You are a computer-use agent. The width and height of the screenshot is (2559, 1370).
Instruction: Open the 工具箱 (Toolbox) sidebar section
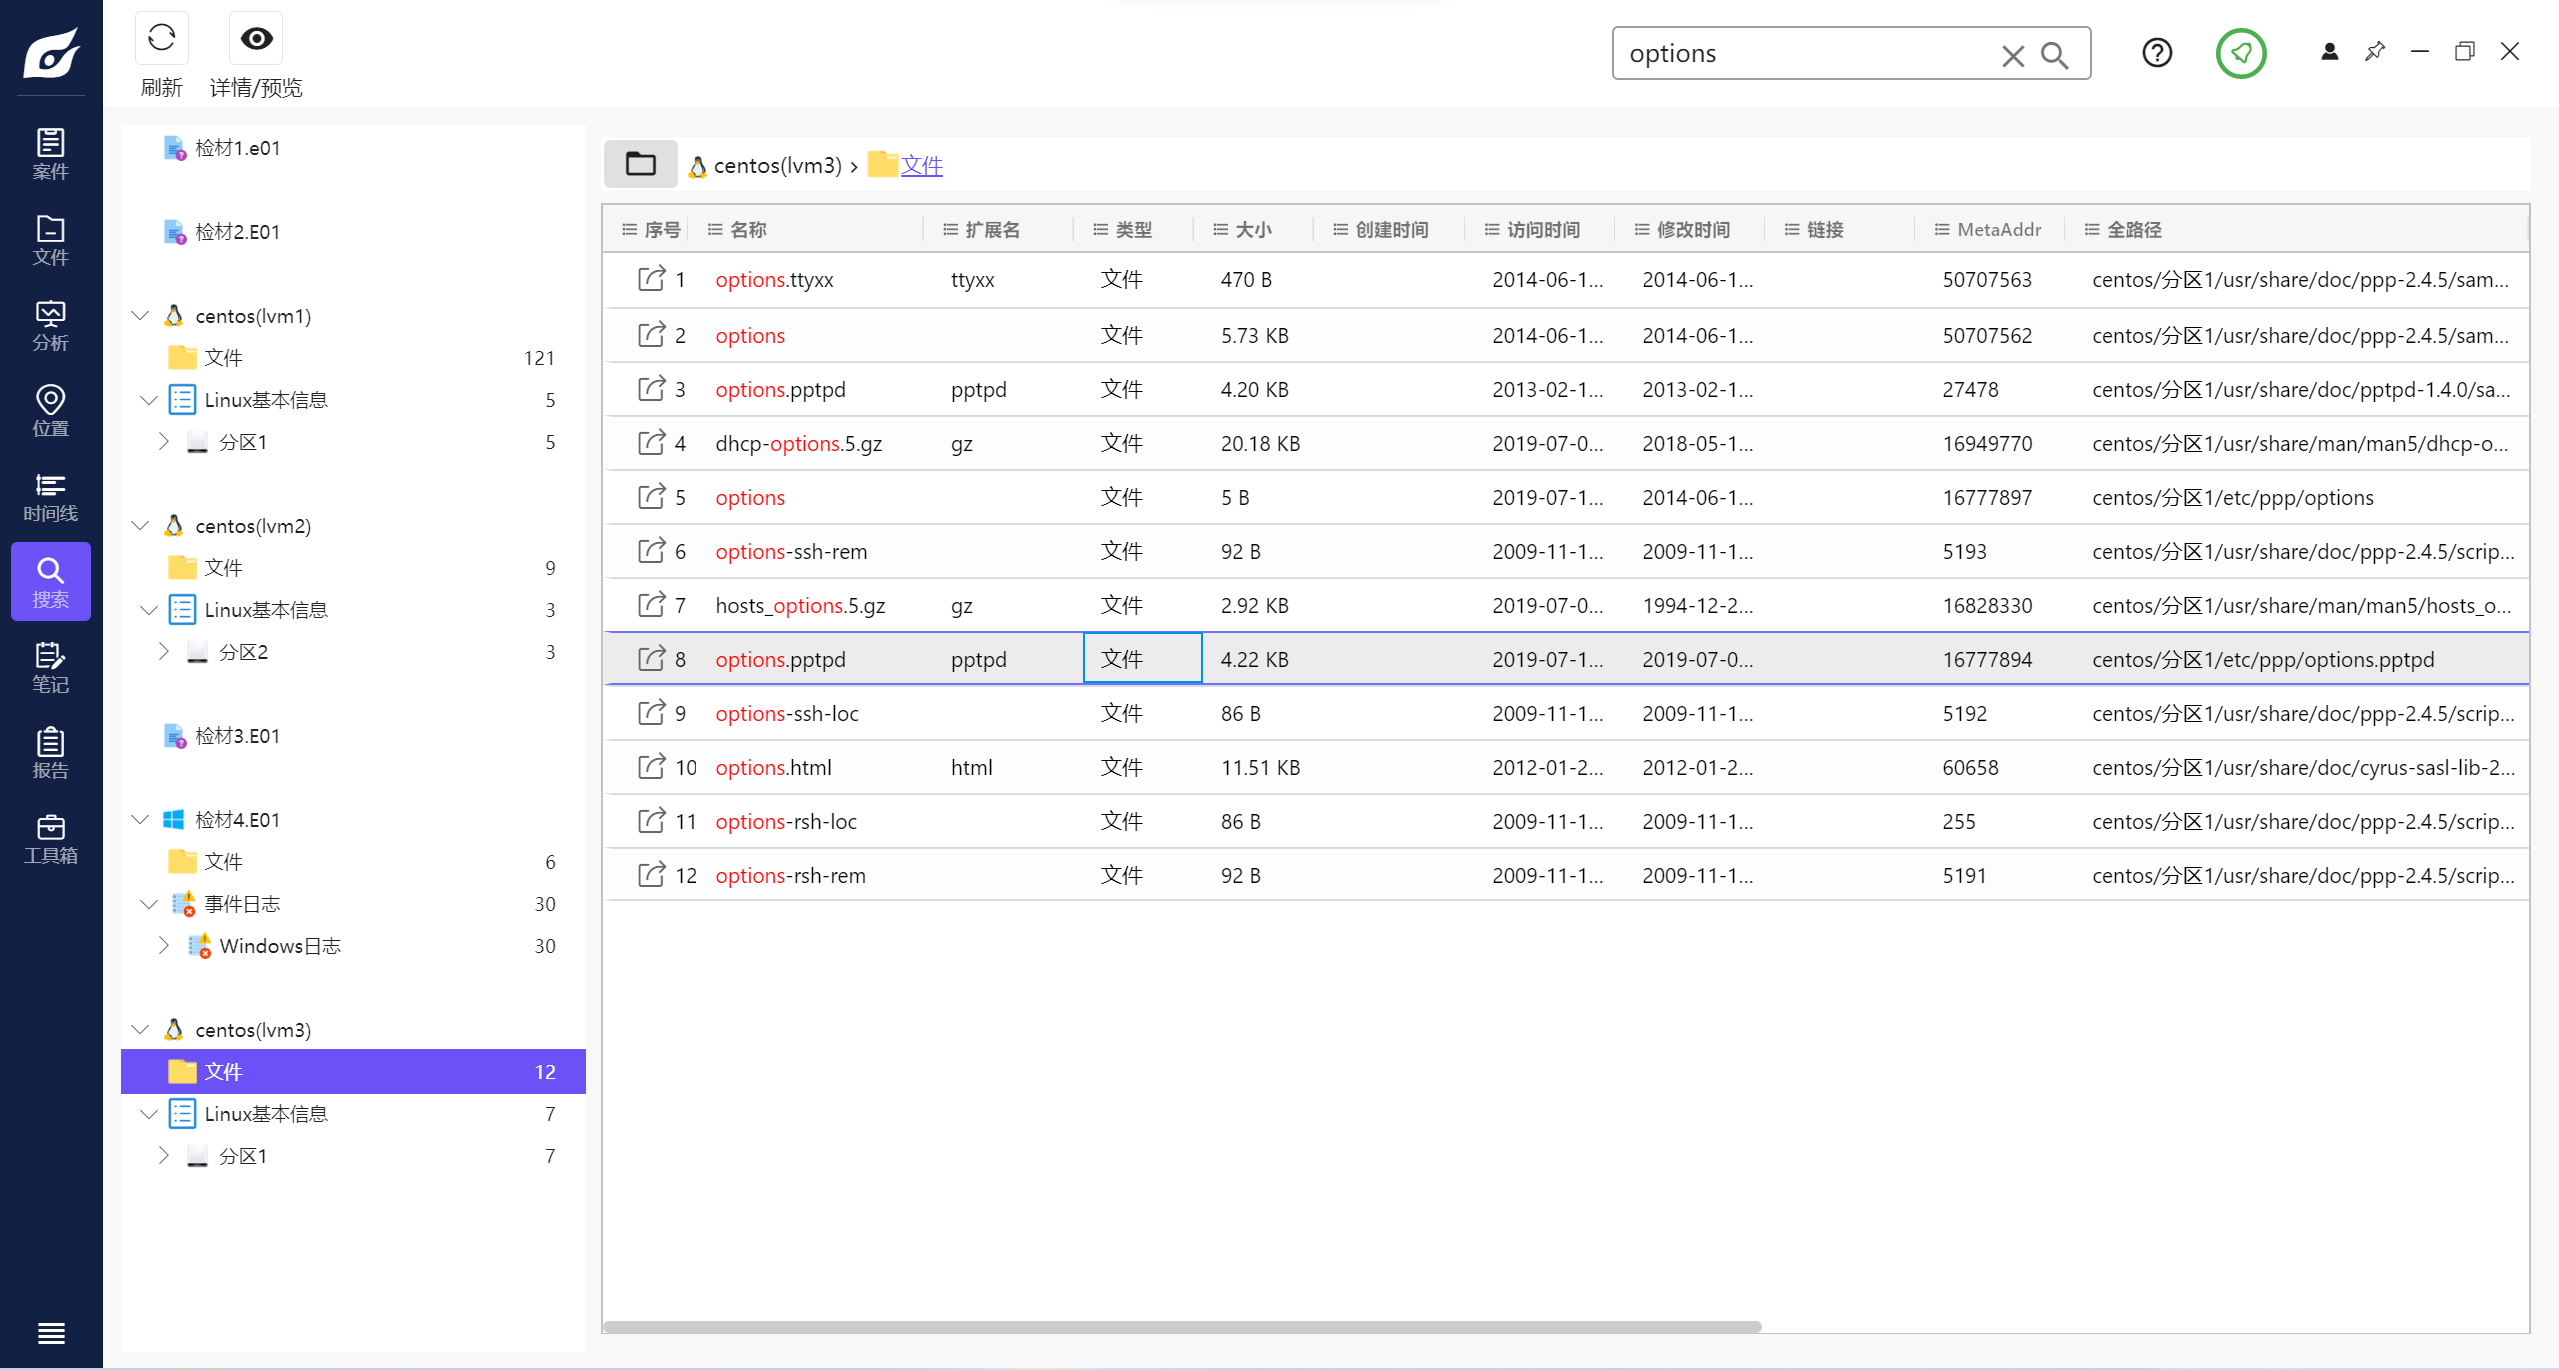(x=50, y=839)
